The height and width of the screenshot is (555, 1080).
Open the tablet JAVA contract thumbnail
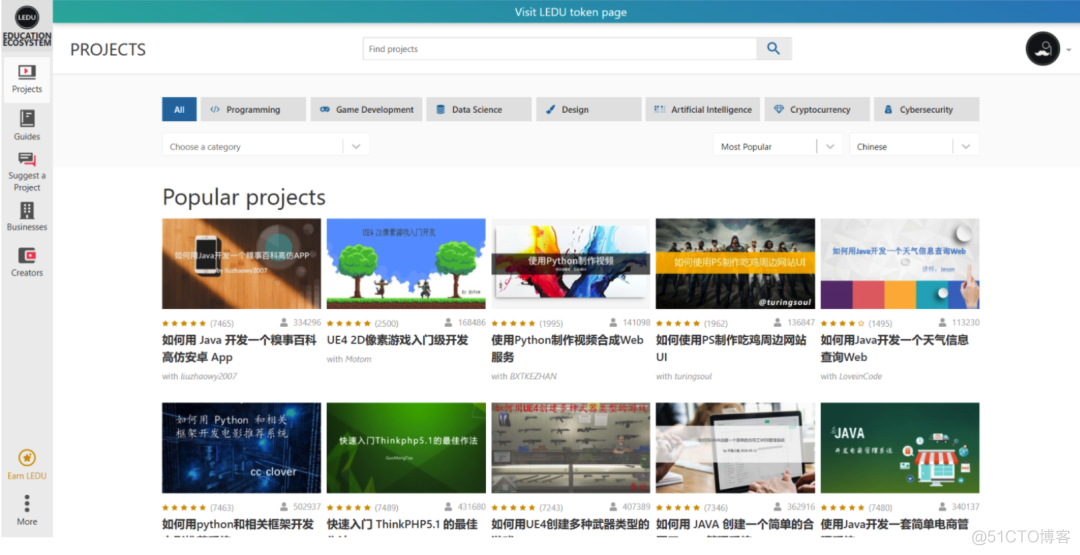(x=735, y=448)
